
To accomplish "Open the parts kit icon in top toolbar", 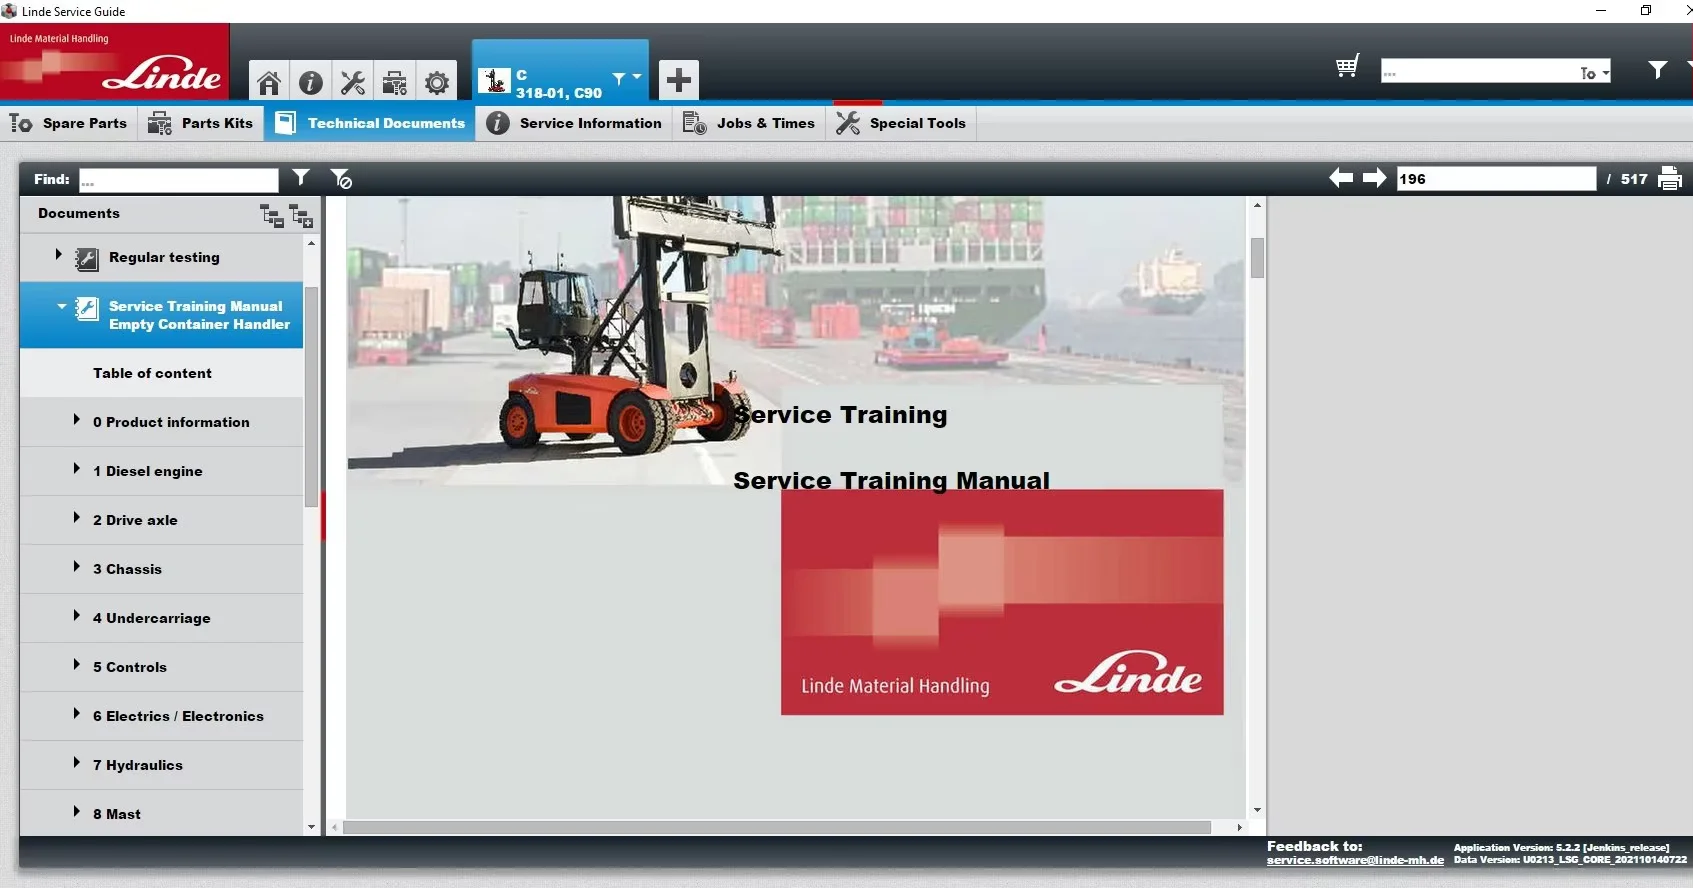I will [x=395, y=82].
